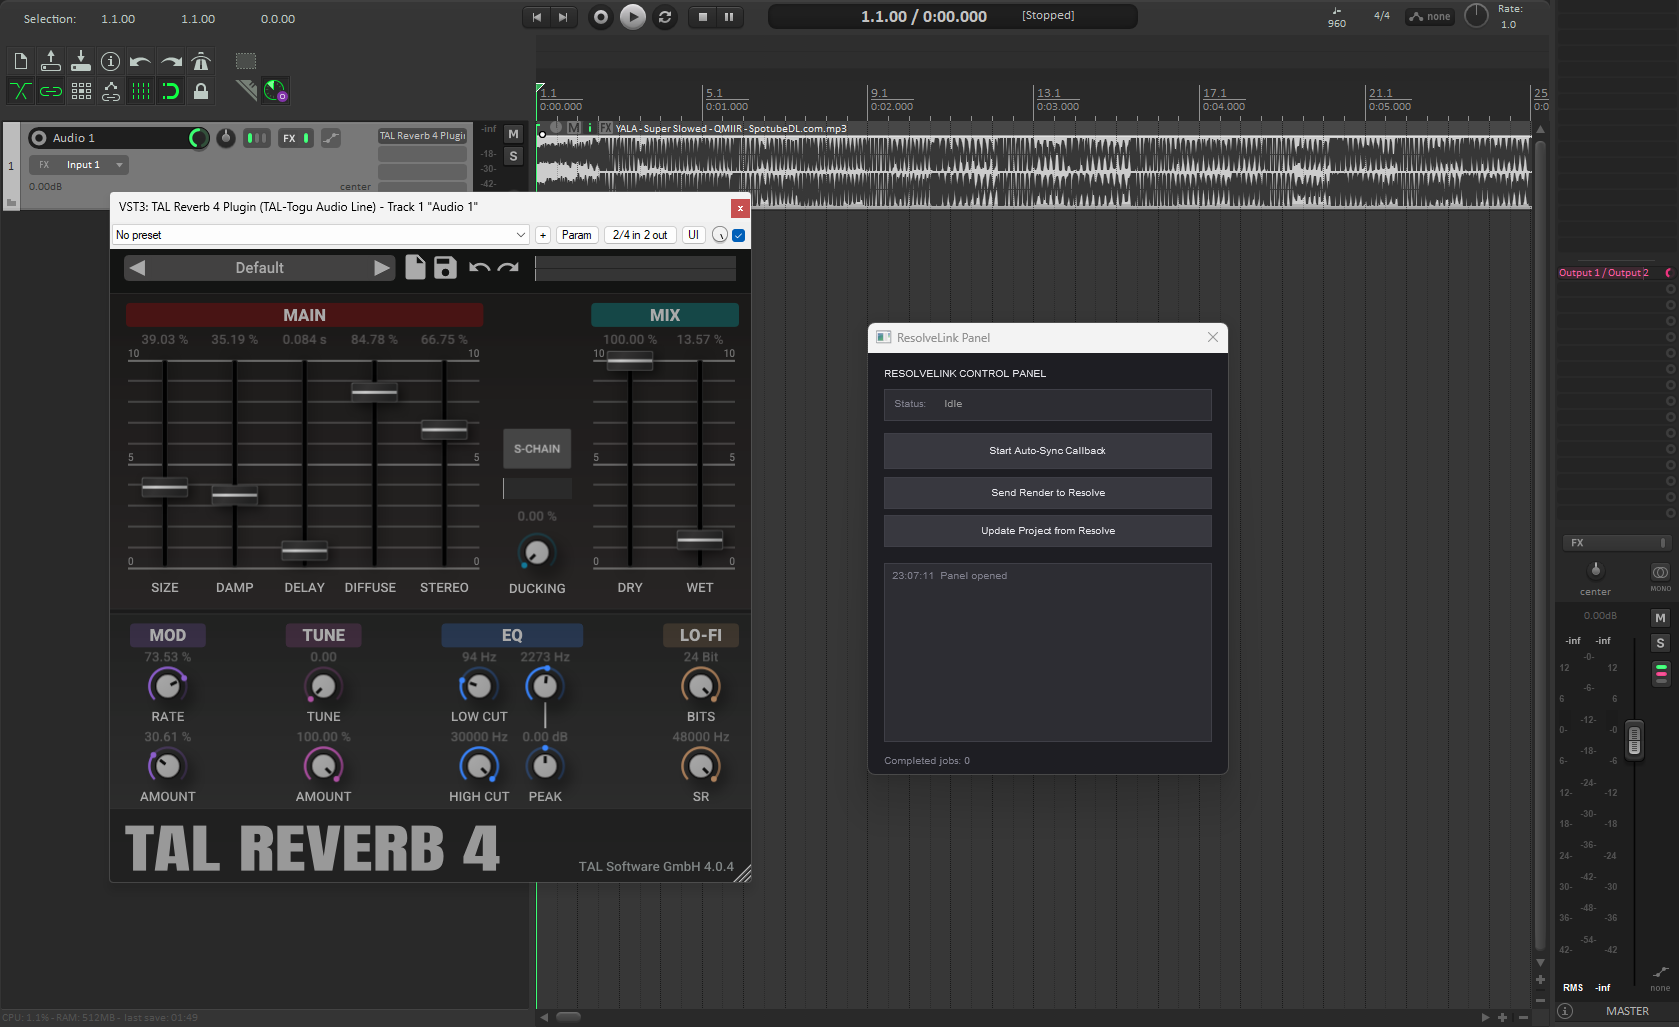Click the Save Project download-arrow icon

point(81,61)
